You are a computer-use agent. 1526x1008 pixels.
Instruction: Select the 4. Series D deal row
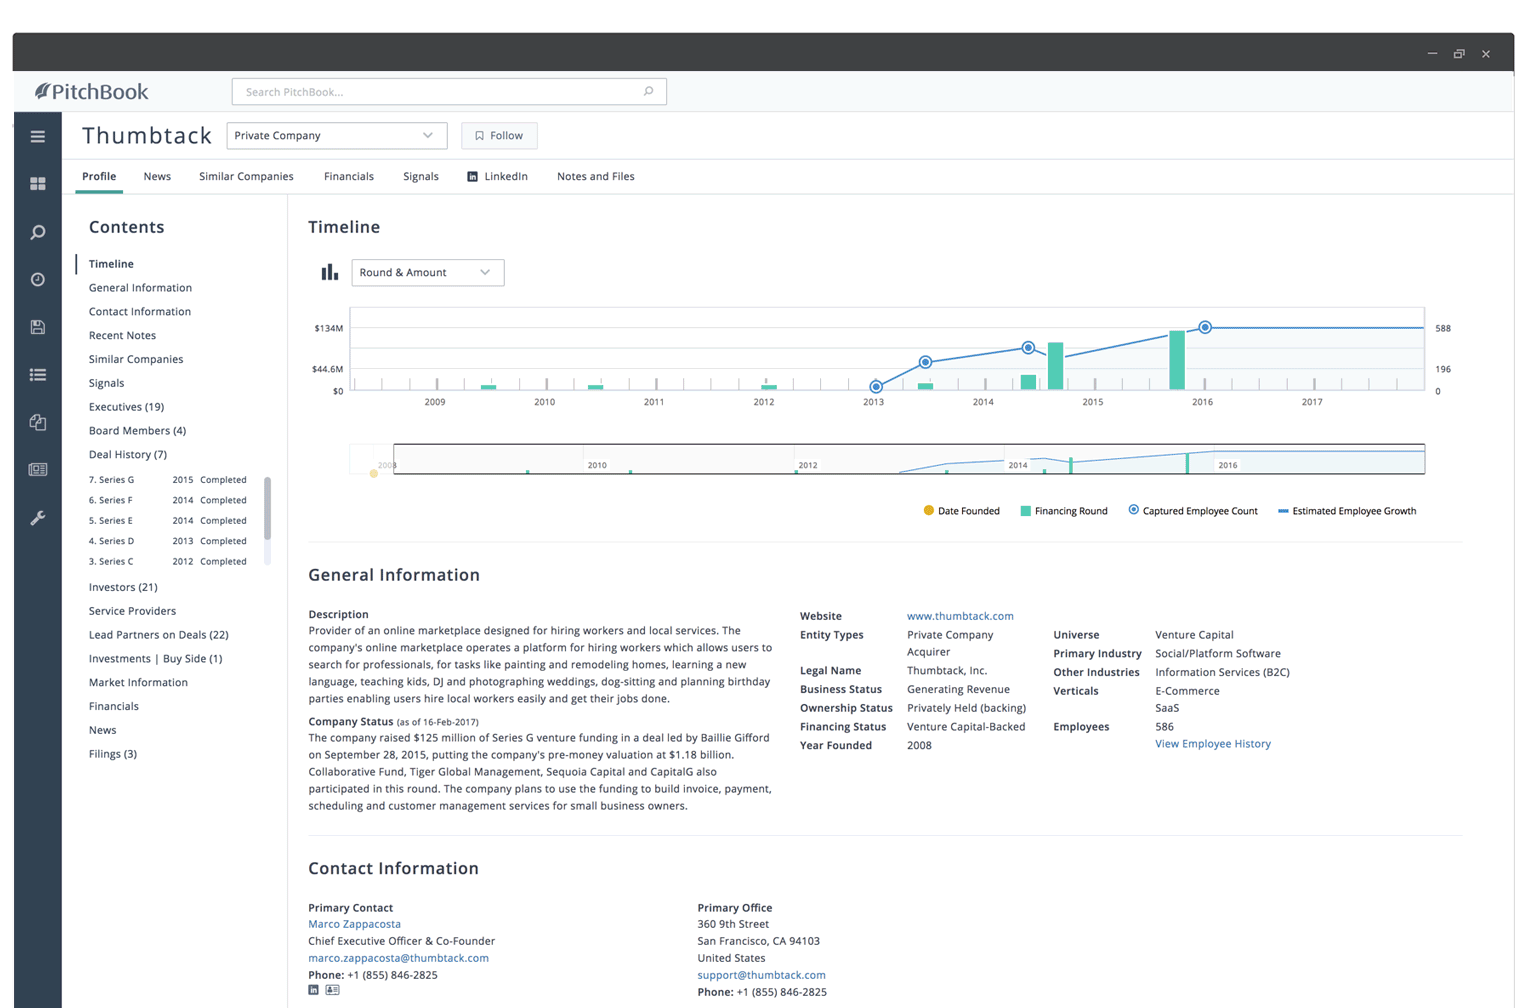[168, 541]
